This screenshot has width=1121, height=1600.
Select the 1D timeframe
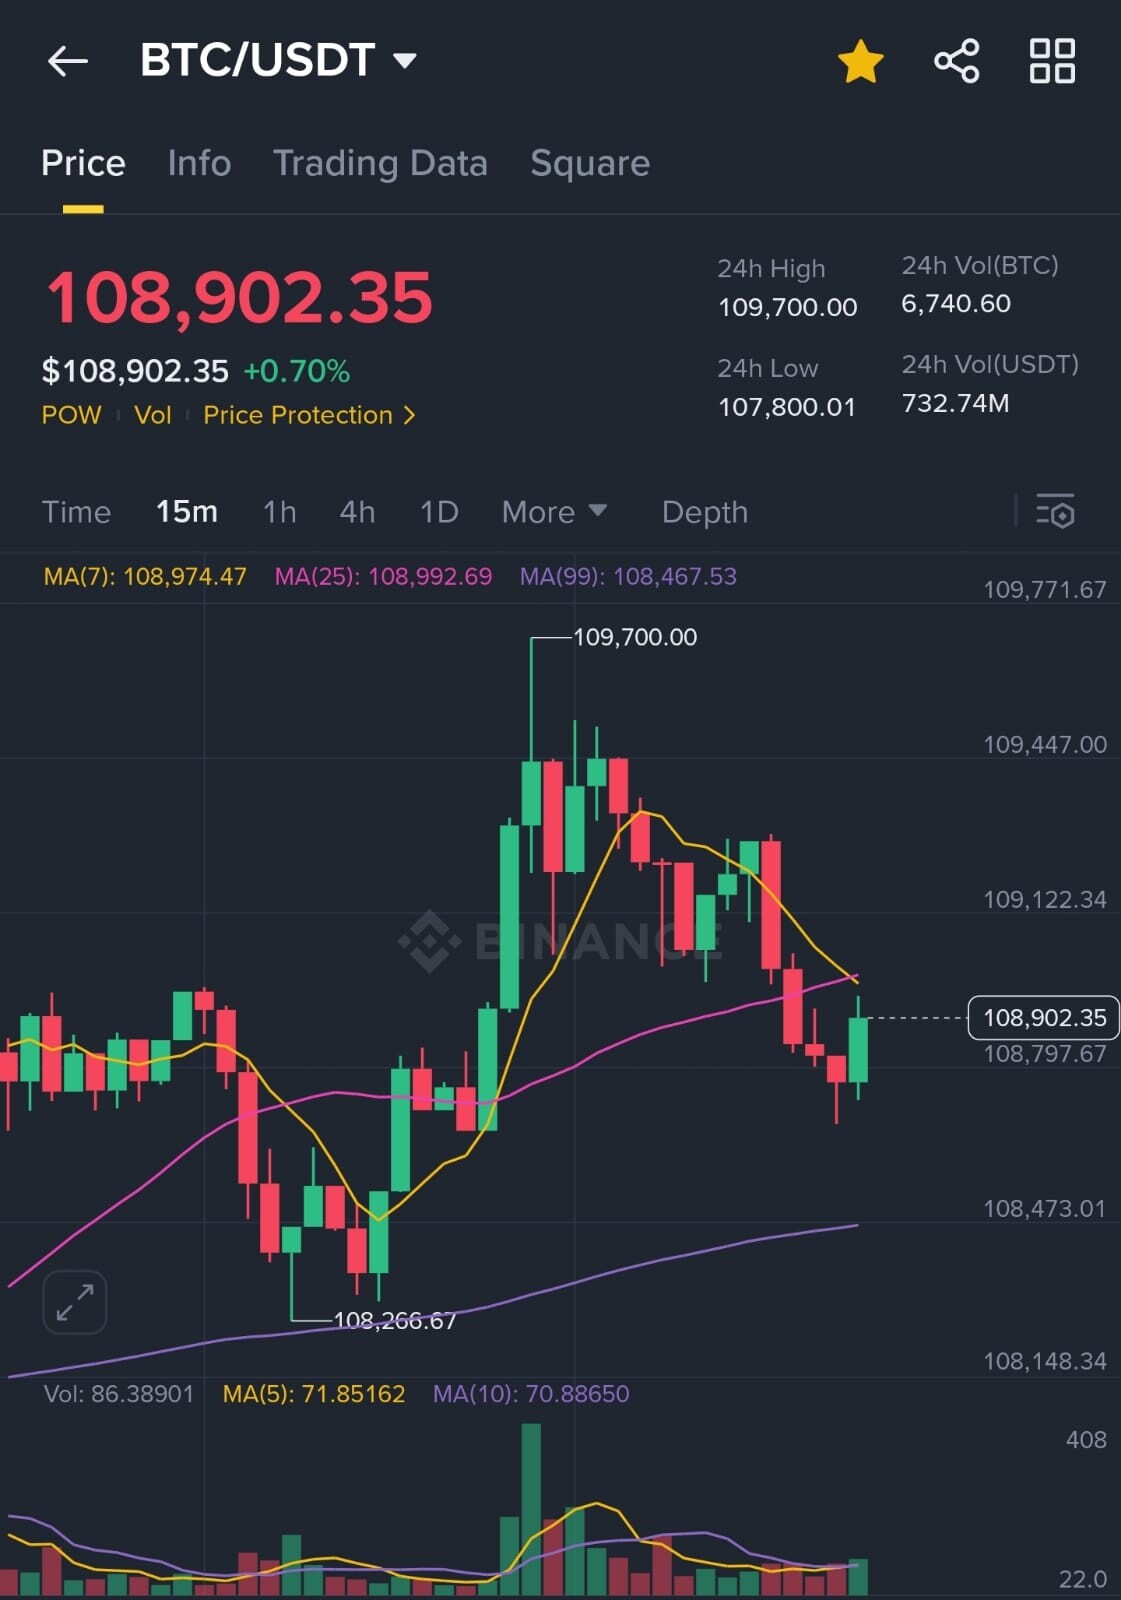coord(439,512)
